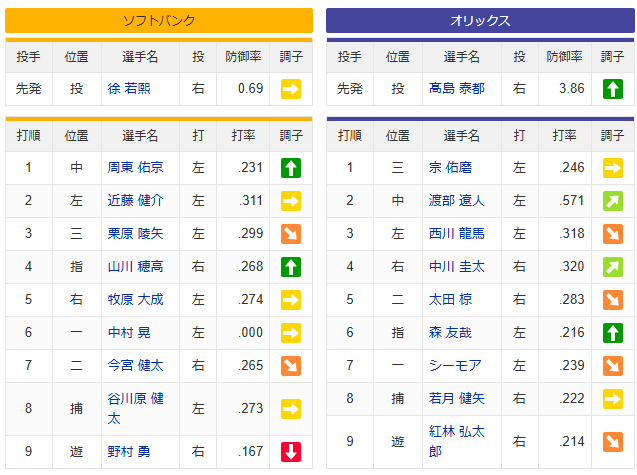Open player link 太田 椋

point(450,299)
